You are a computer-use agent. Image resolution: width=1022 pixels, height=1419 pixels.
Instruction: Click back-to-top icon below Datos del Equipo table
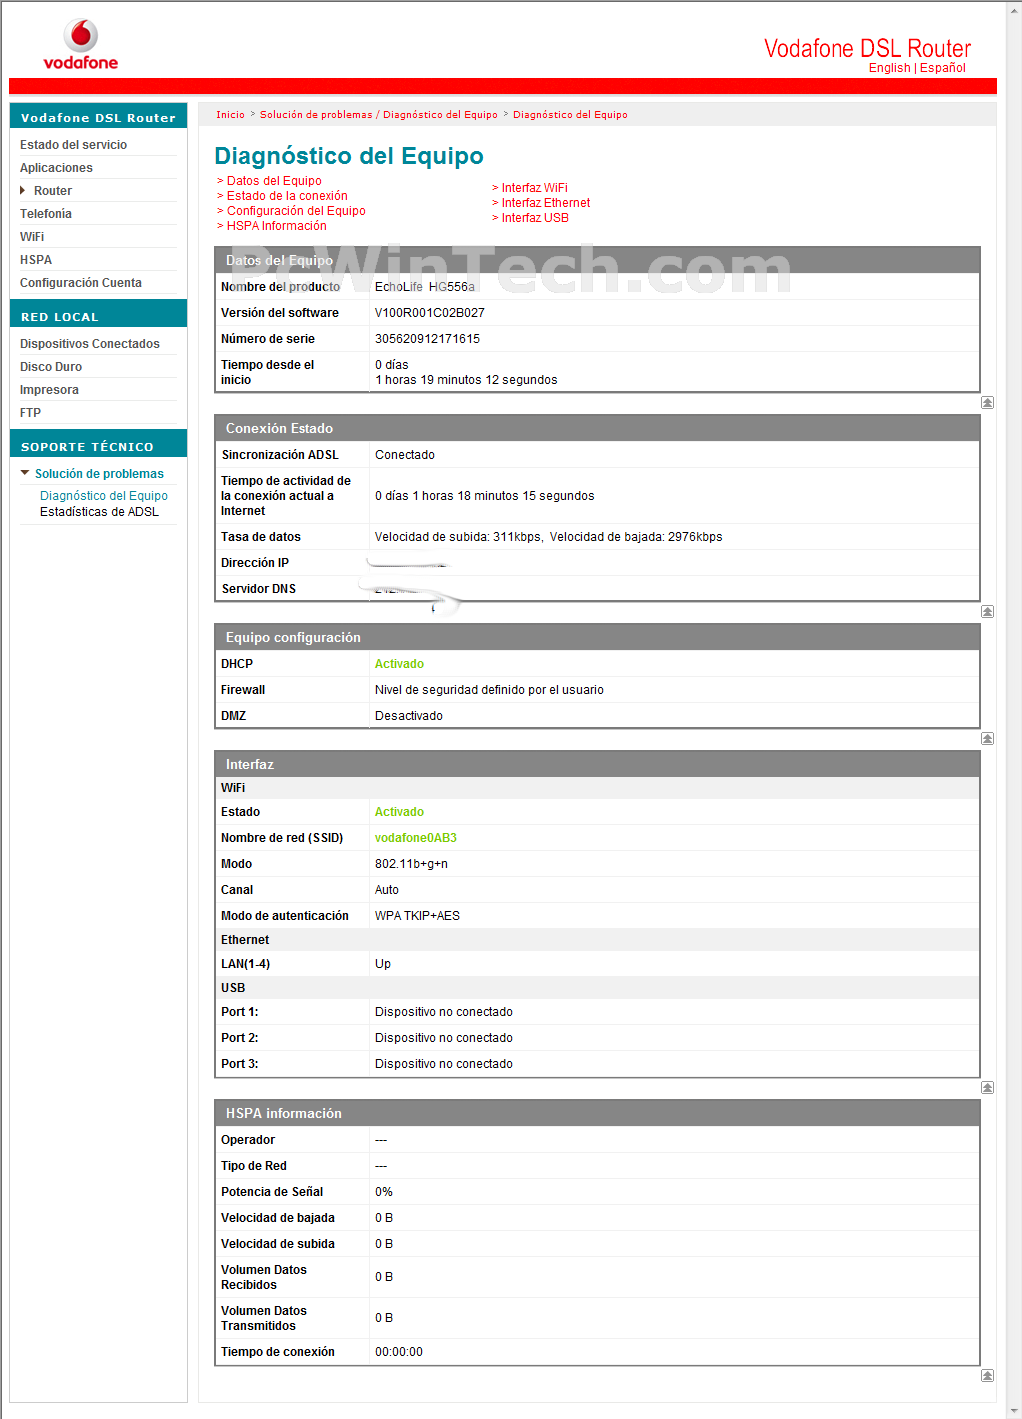(x=987, y=403)
